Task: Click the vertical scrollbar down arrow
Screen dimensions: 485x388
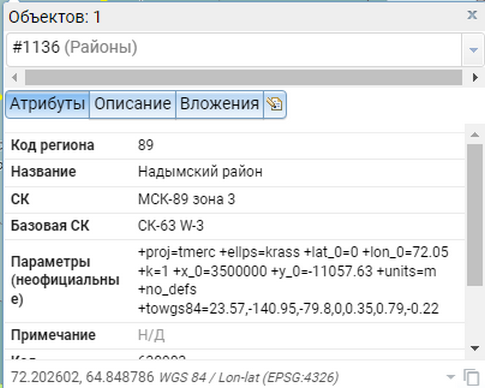Action: (475, 348)
